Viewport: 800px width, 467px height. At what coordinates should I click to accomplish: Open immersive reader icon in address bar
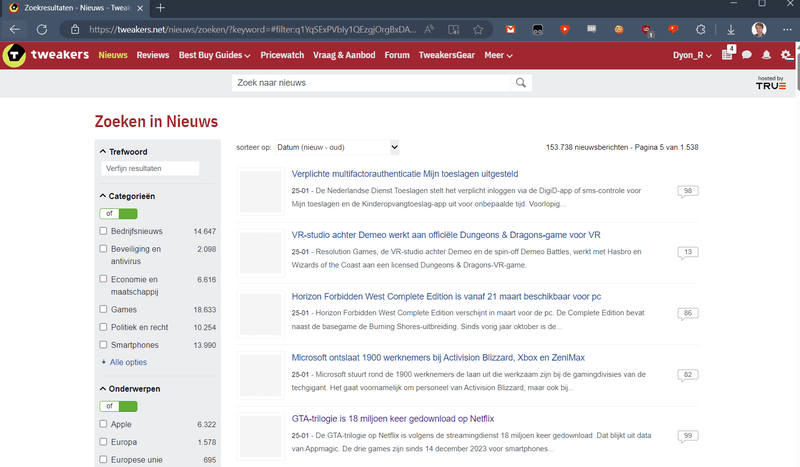pyautogui.click(x=454, y=30)
